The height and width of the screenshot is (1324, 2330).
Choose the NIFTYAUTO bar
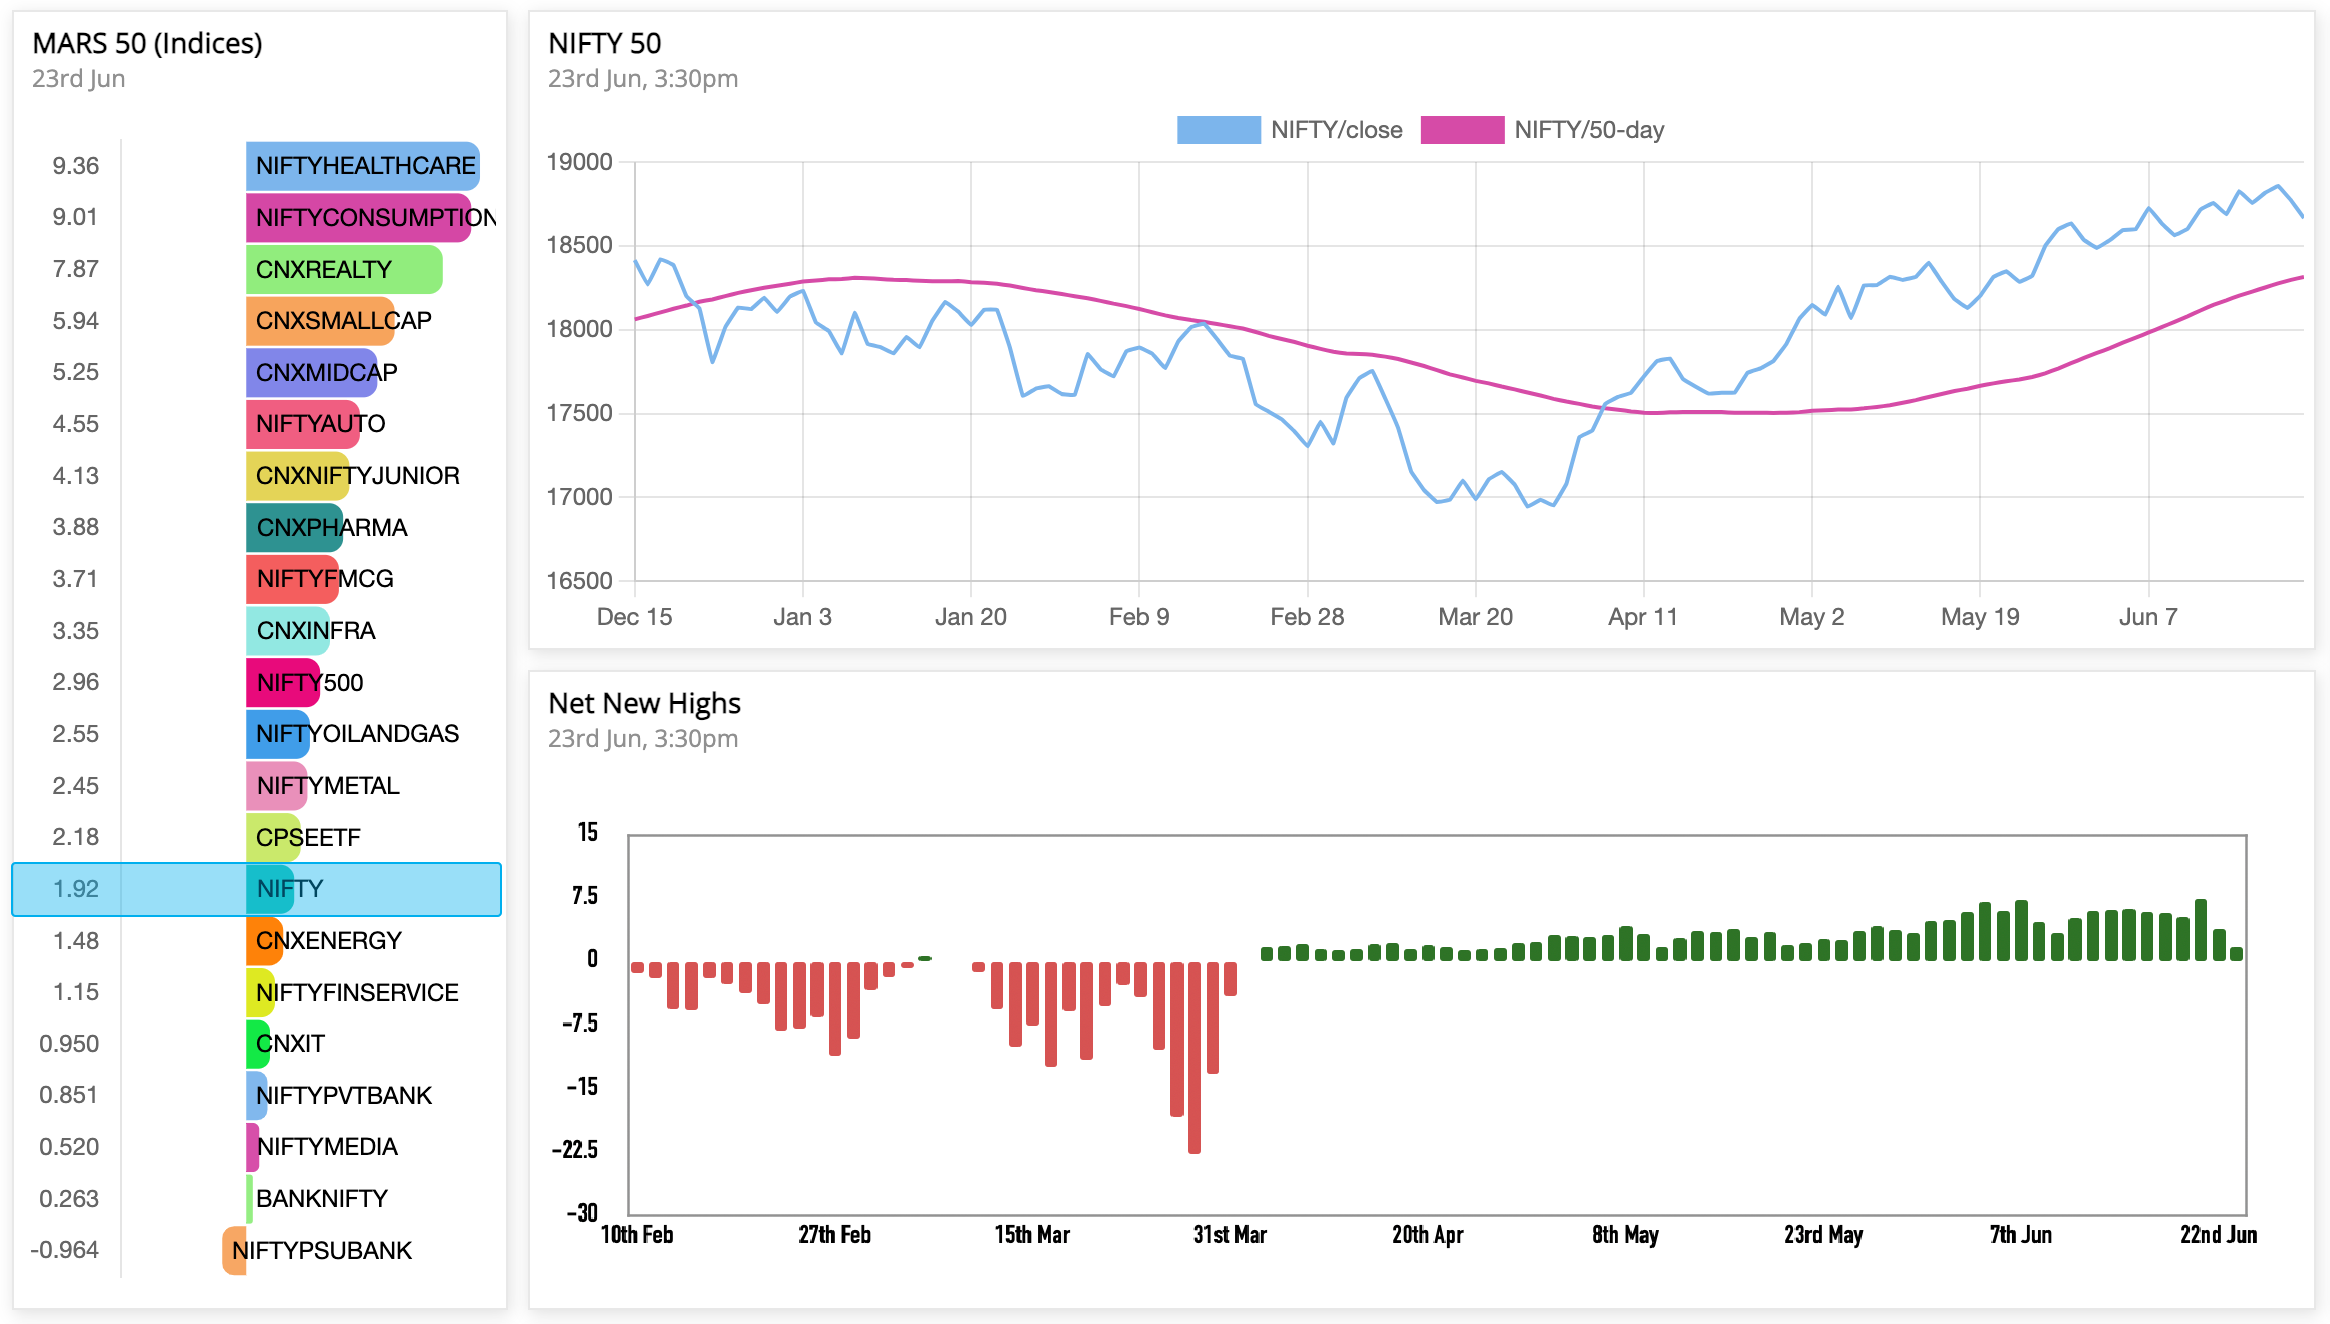[x=303, y=424]
